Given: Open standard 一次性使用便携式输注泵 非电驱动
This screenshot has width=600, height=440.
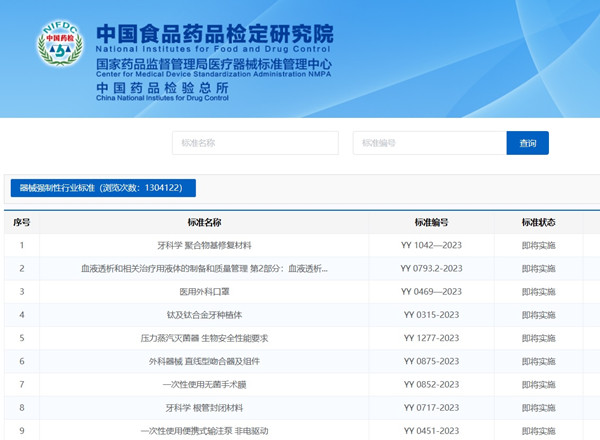Looking at the screenshot, I should click(204, 431).
